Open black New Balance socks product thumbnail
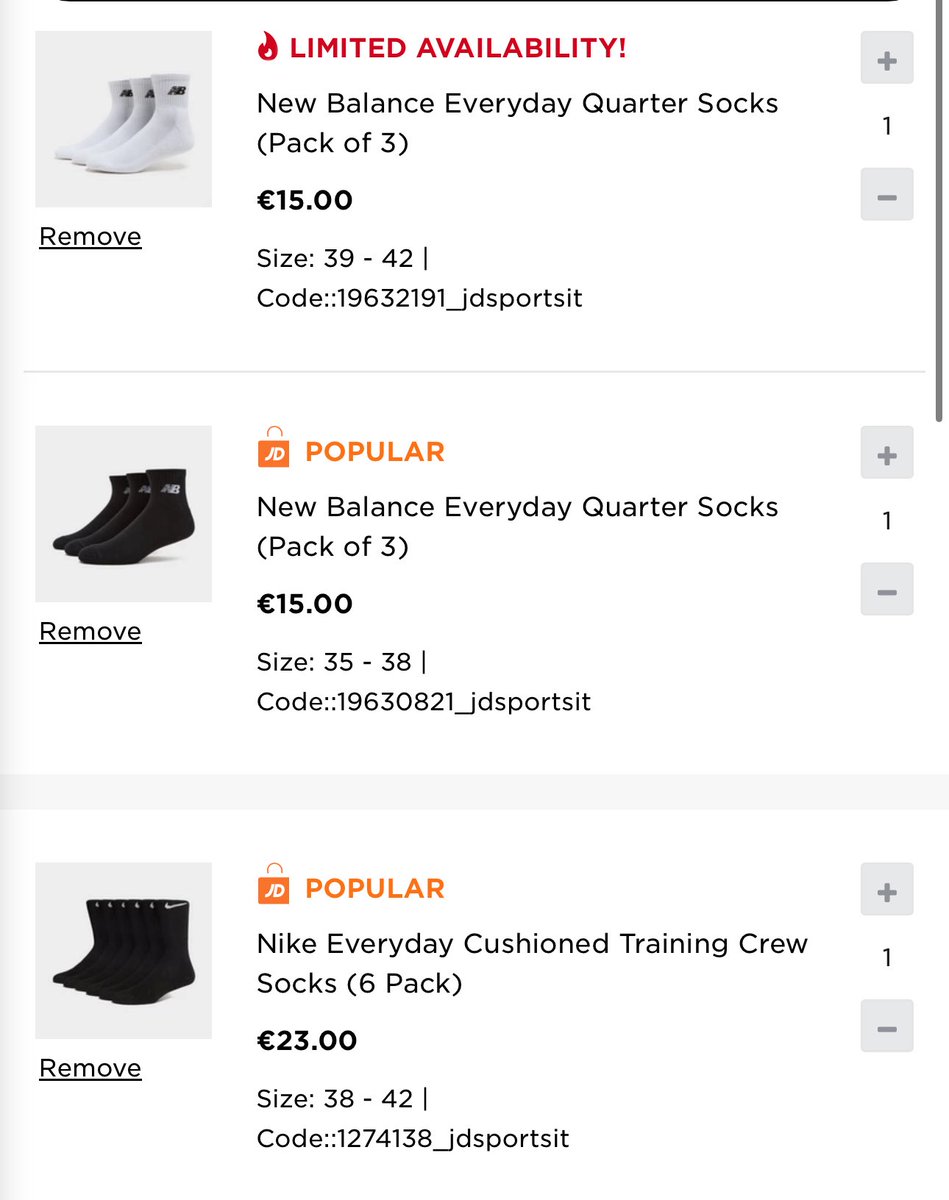949x1200 pixels. click(x=123, y=514)
